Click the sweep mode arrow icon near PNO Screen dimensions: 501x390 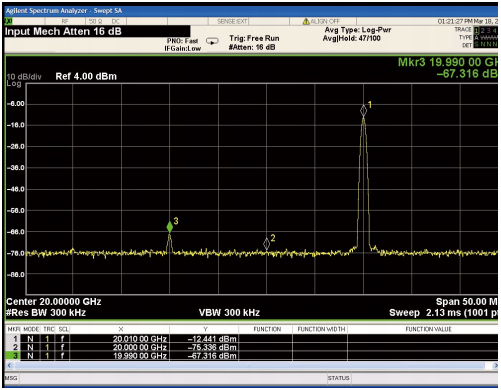(x=212, y=41)
